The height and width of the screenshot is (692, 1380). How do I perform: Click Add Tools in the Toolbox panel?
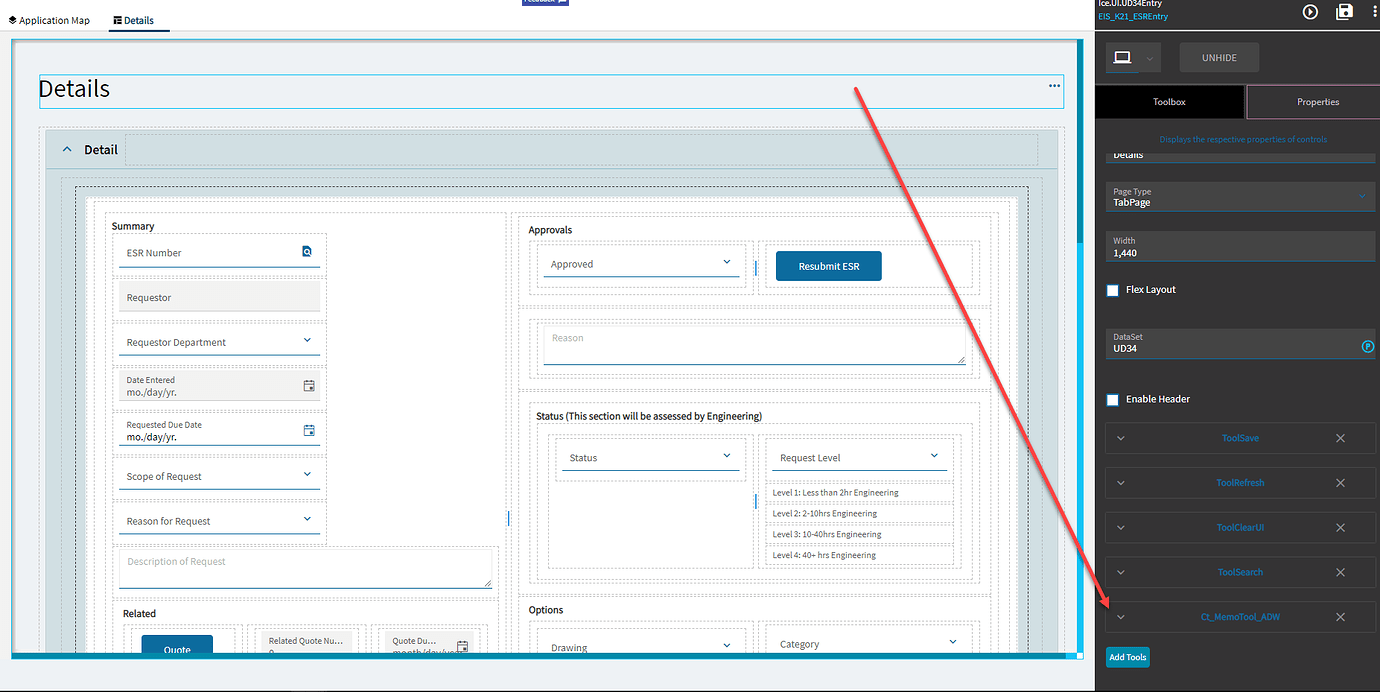[x=1127, y=657]
